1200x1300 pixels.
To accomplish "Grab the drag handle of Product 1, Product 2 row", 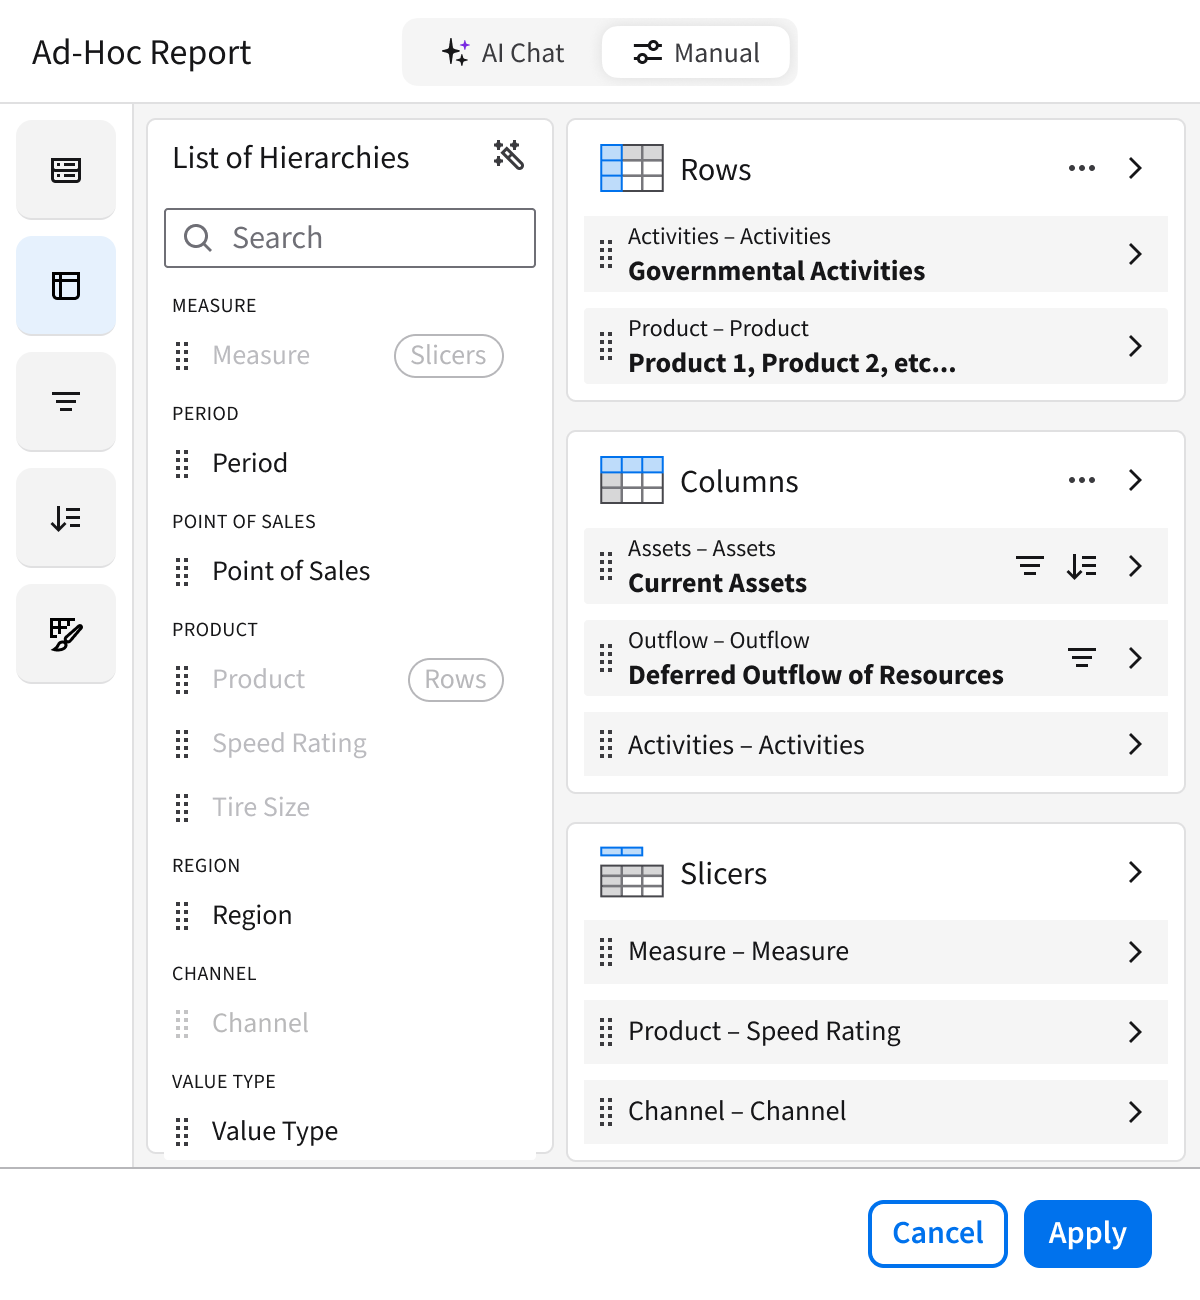I will (x=606, y=346).
